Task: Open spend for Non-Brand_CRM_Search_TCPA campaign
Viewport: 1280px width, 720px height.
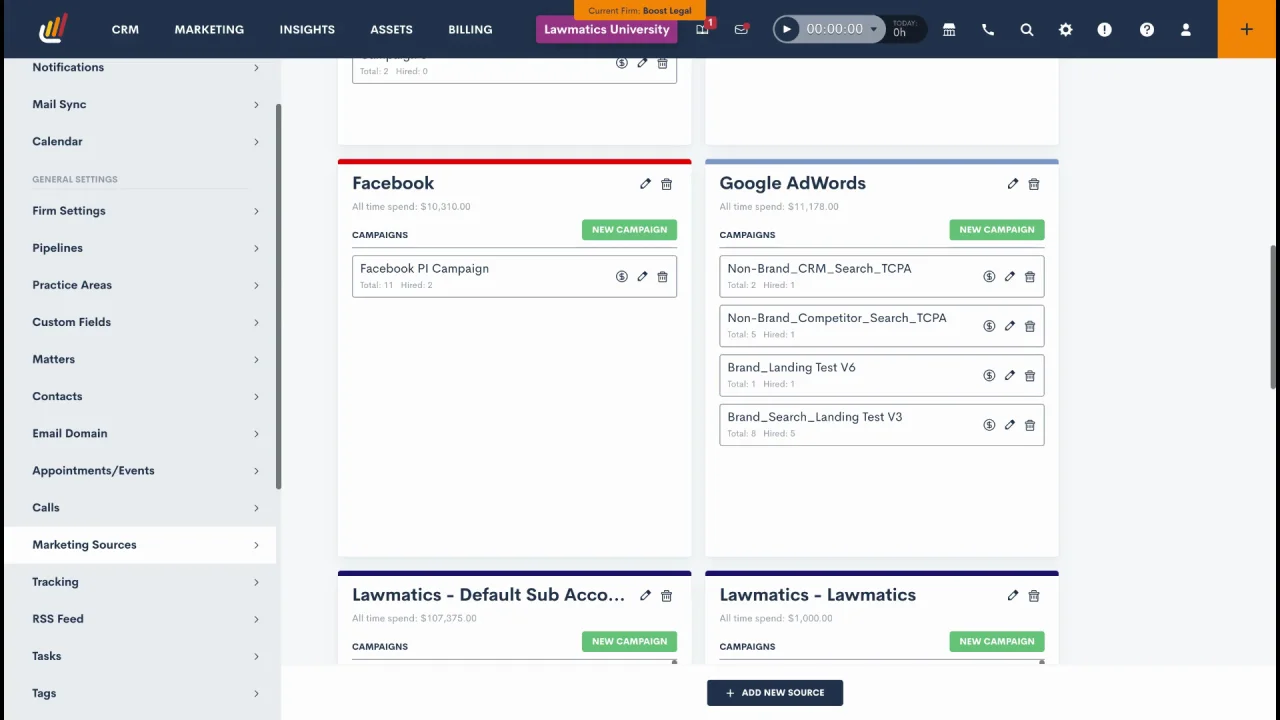Action: click(x=989, y=277)
